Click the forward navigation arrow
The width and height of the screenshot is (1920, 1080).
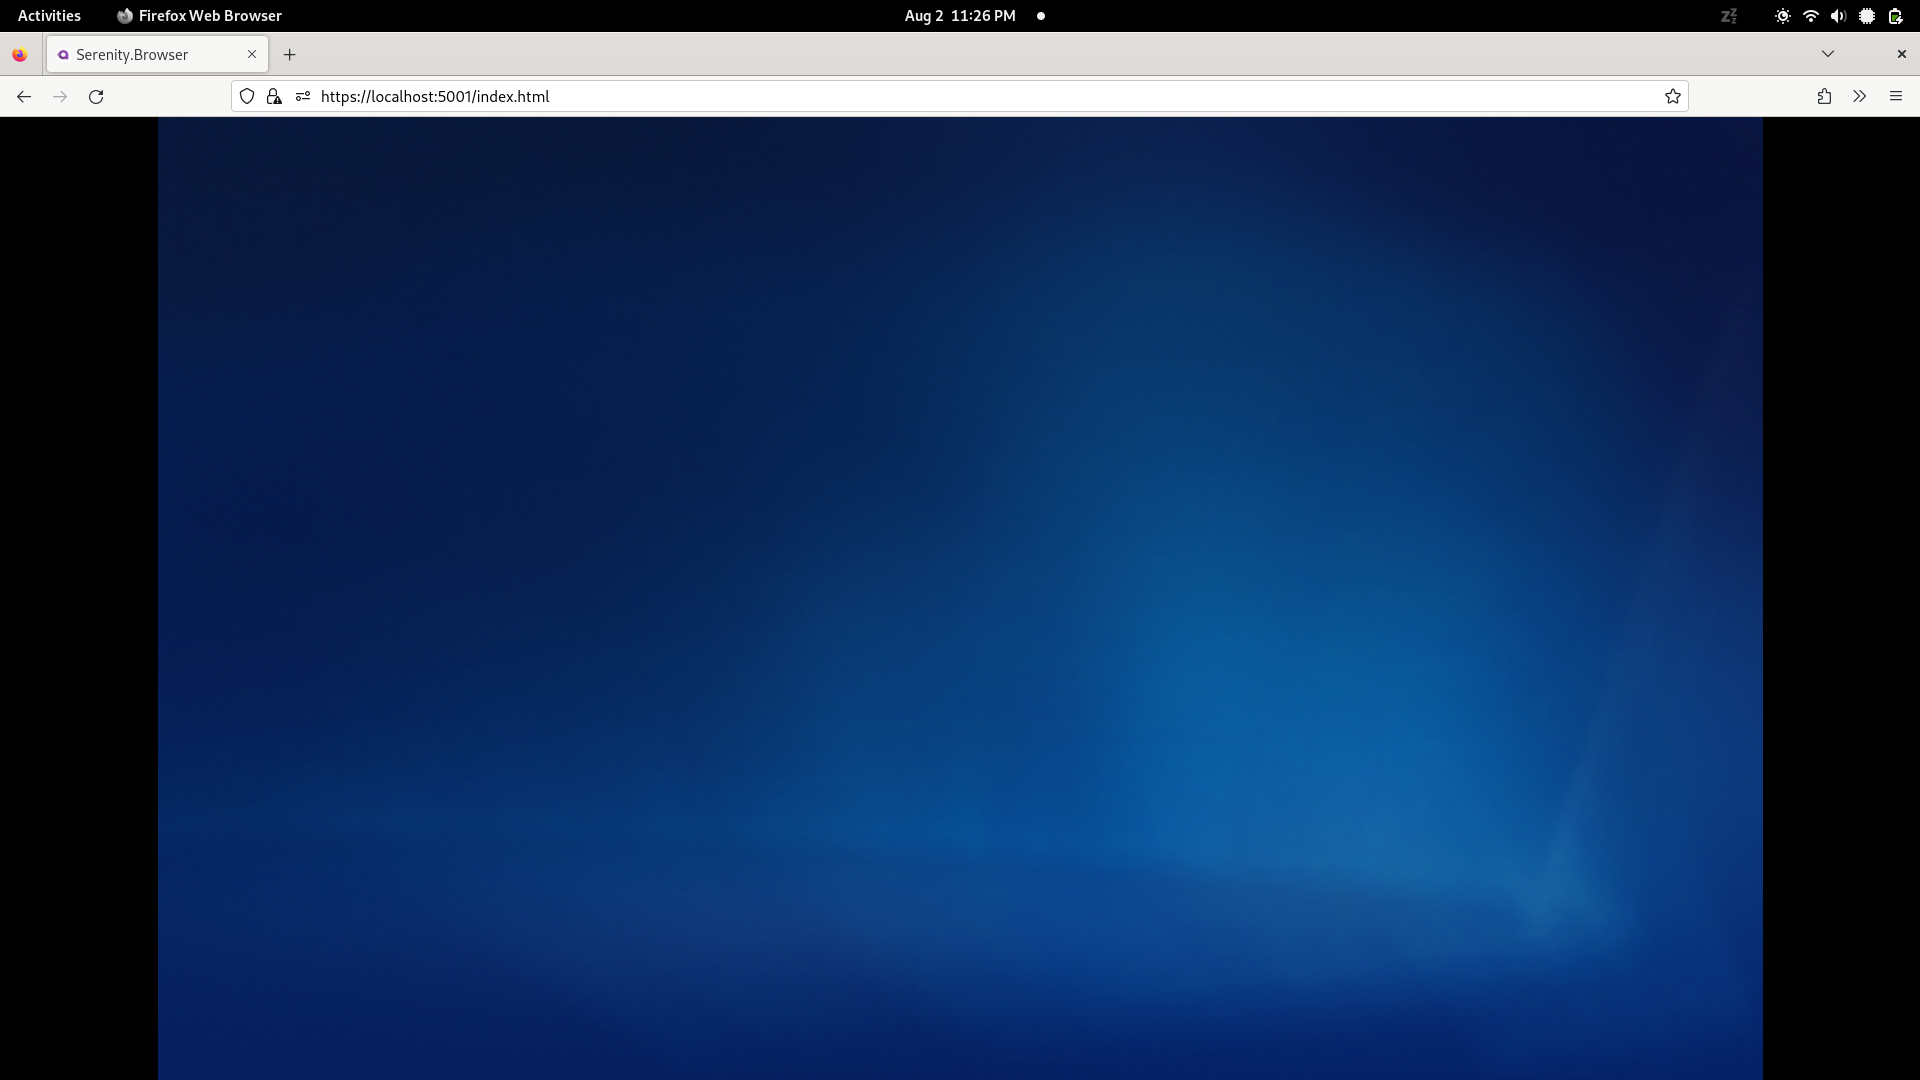click(x=59, y=96)
